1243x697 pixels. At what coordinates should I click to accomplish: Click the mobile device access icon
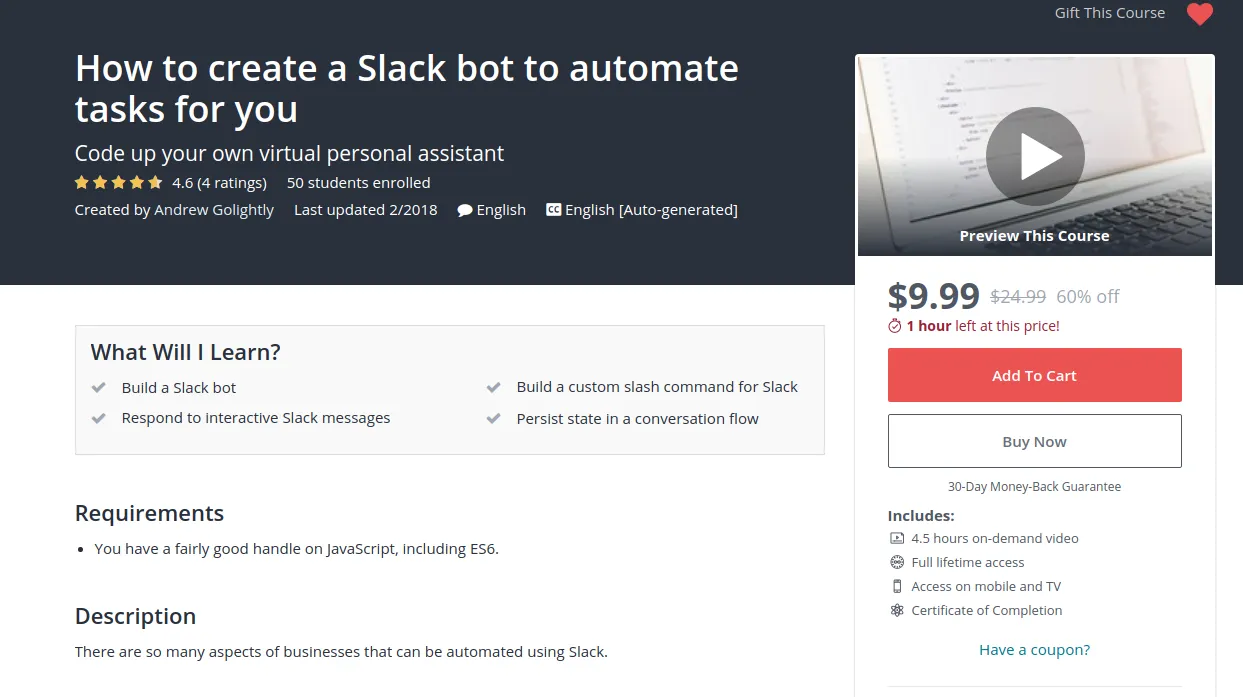897,586
